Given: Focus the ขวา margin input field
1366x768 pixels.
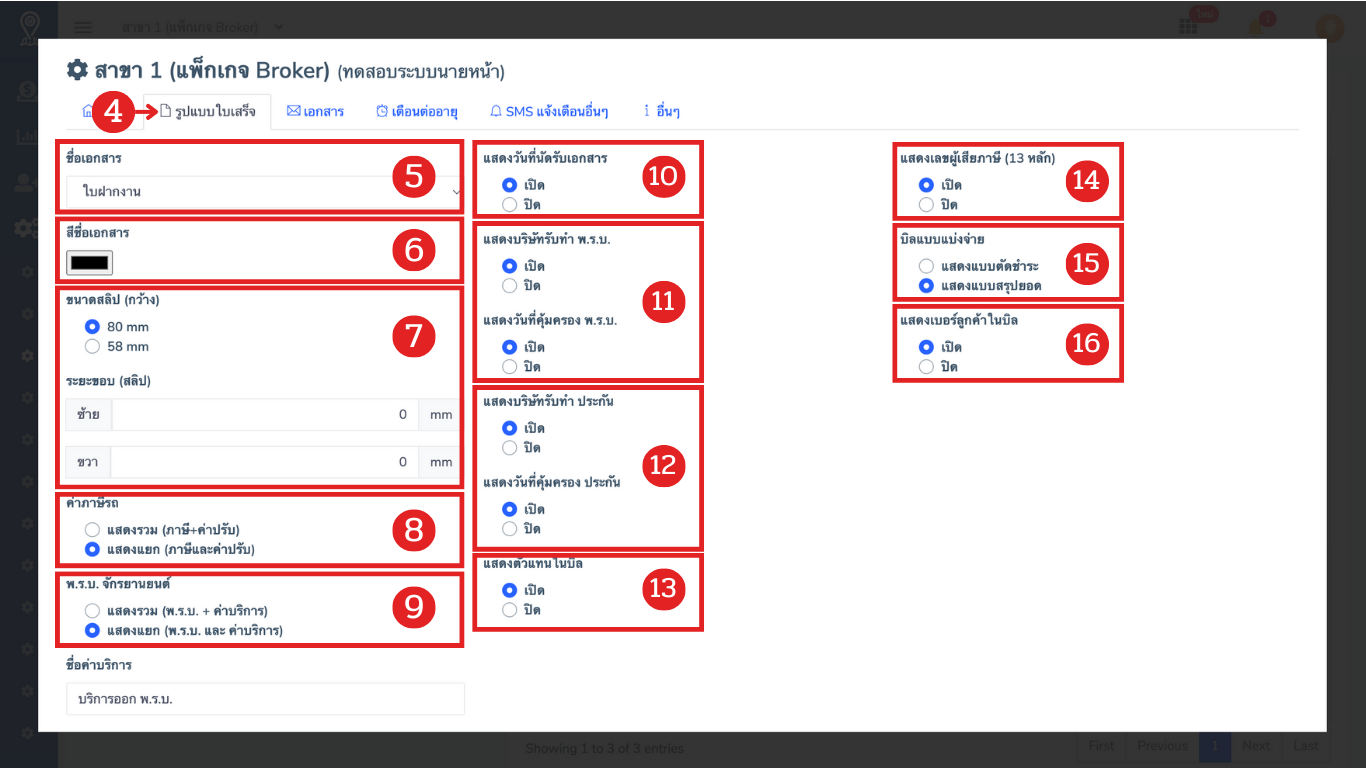Looking at the screenshot, I should (x=264, y=462).
